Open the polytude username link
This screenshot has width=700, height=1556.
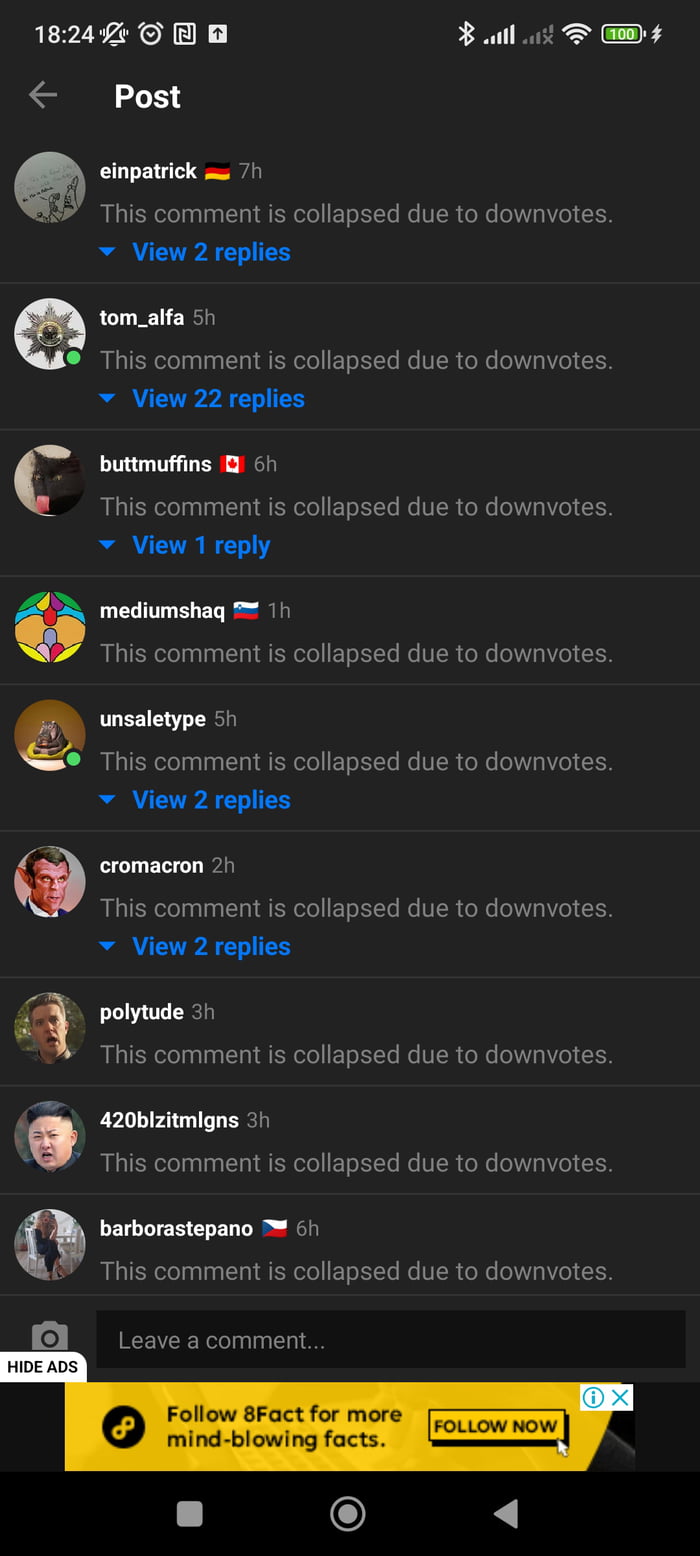[x=142, y=1012]
